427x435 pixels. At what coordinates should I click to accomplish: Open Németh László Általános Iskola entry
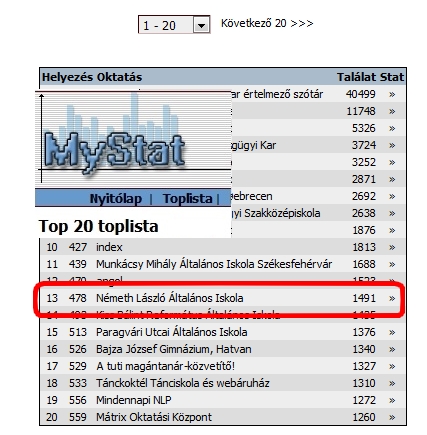tap(170, 298)
